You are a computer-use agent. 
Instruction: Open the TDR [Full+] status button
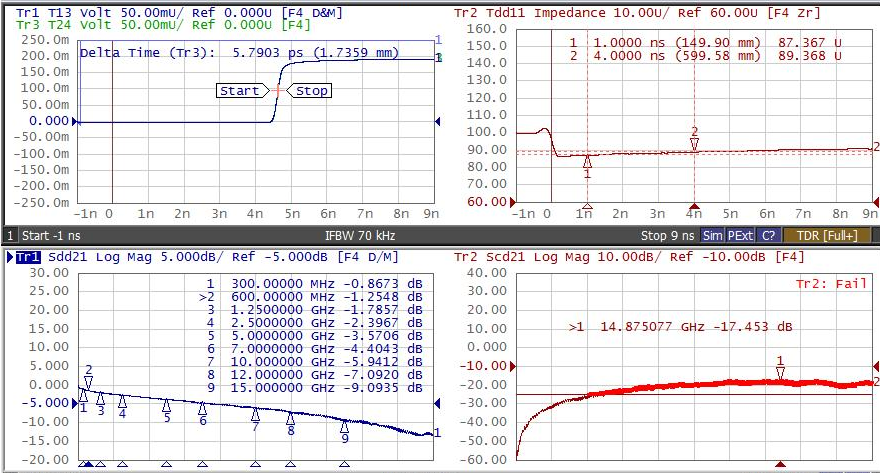pyautogui.click(x=826, y=236)
